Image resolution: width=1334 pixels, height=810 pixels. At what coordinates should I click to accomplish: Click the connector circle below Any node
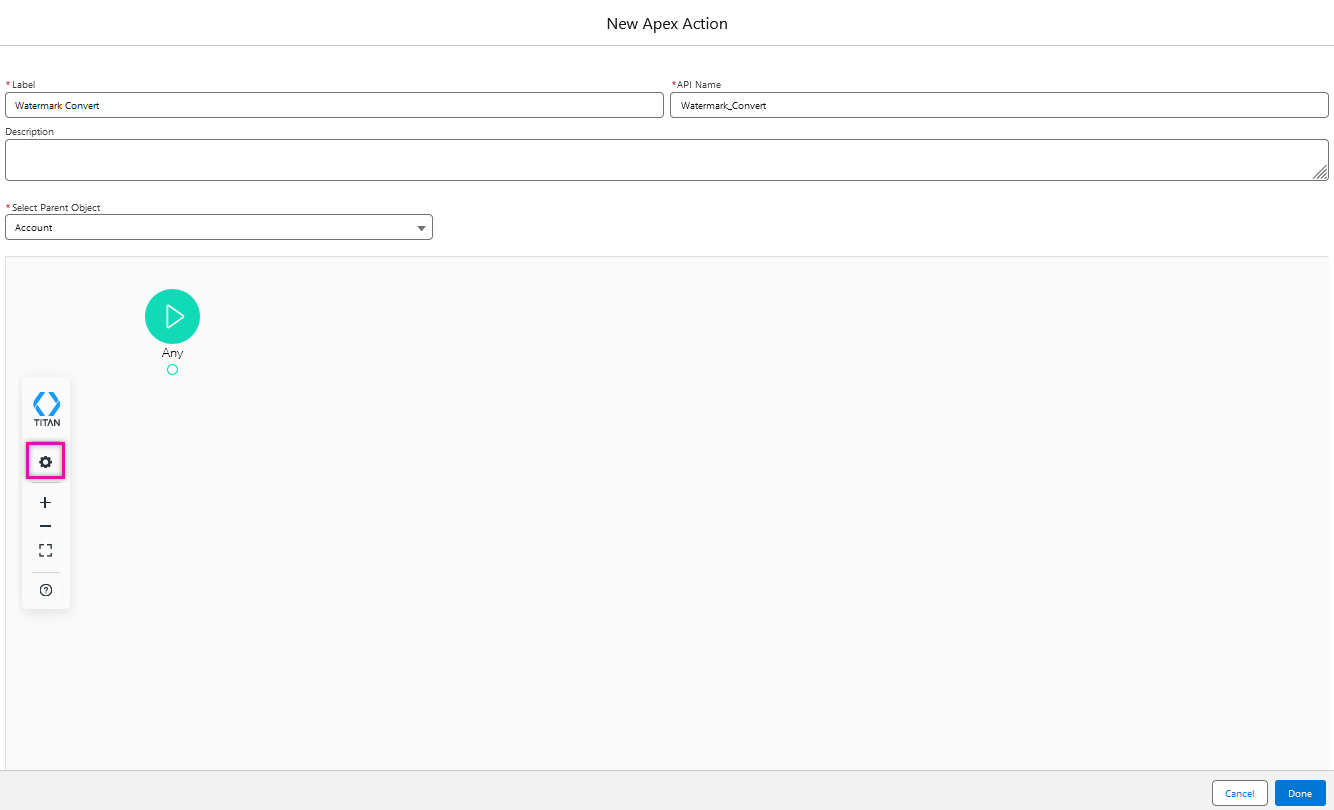pyautogui.click(x=172, y=370)
